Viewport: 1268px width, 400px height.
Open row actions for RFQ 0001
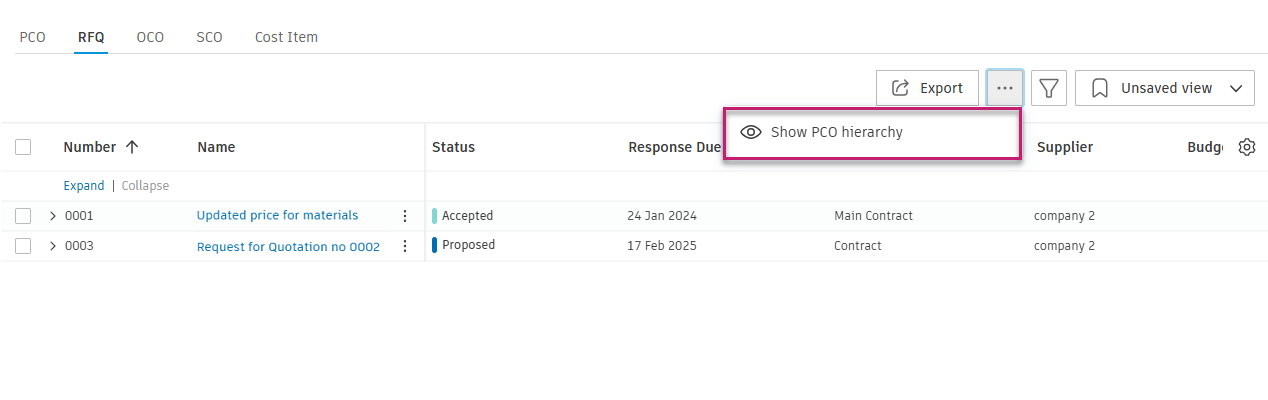(405, 216)
